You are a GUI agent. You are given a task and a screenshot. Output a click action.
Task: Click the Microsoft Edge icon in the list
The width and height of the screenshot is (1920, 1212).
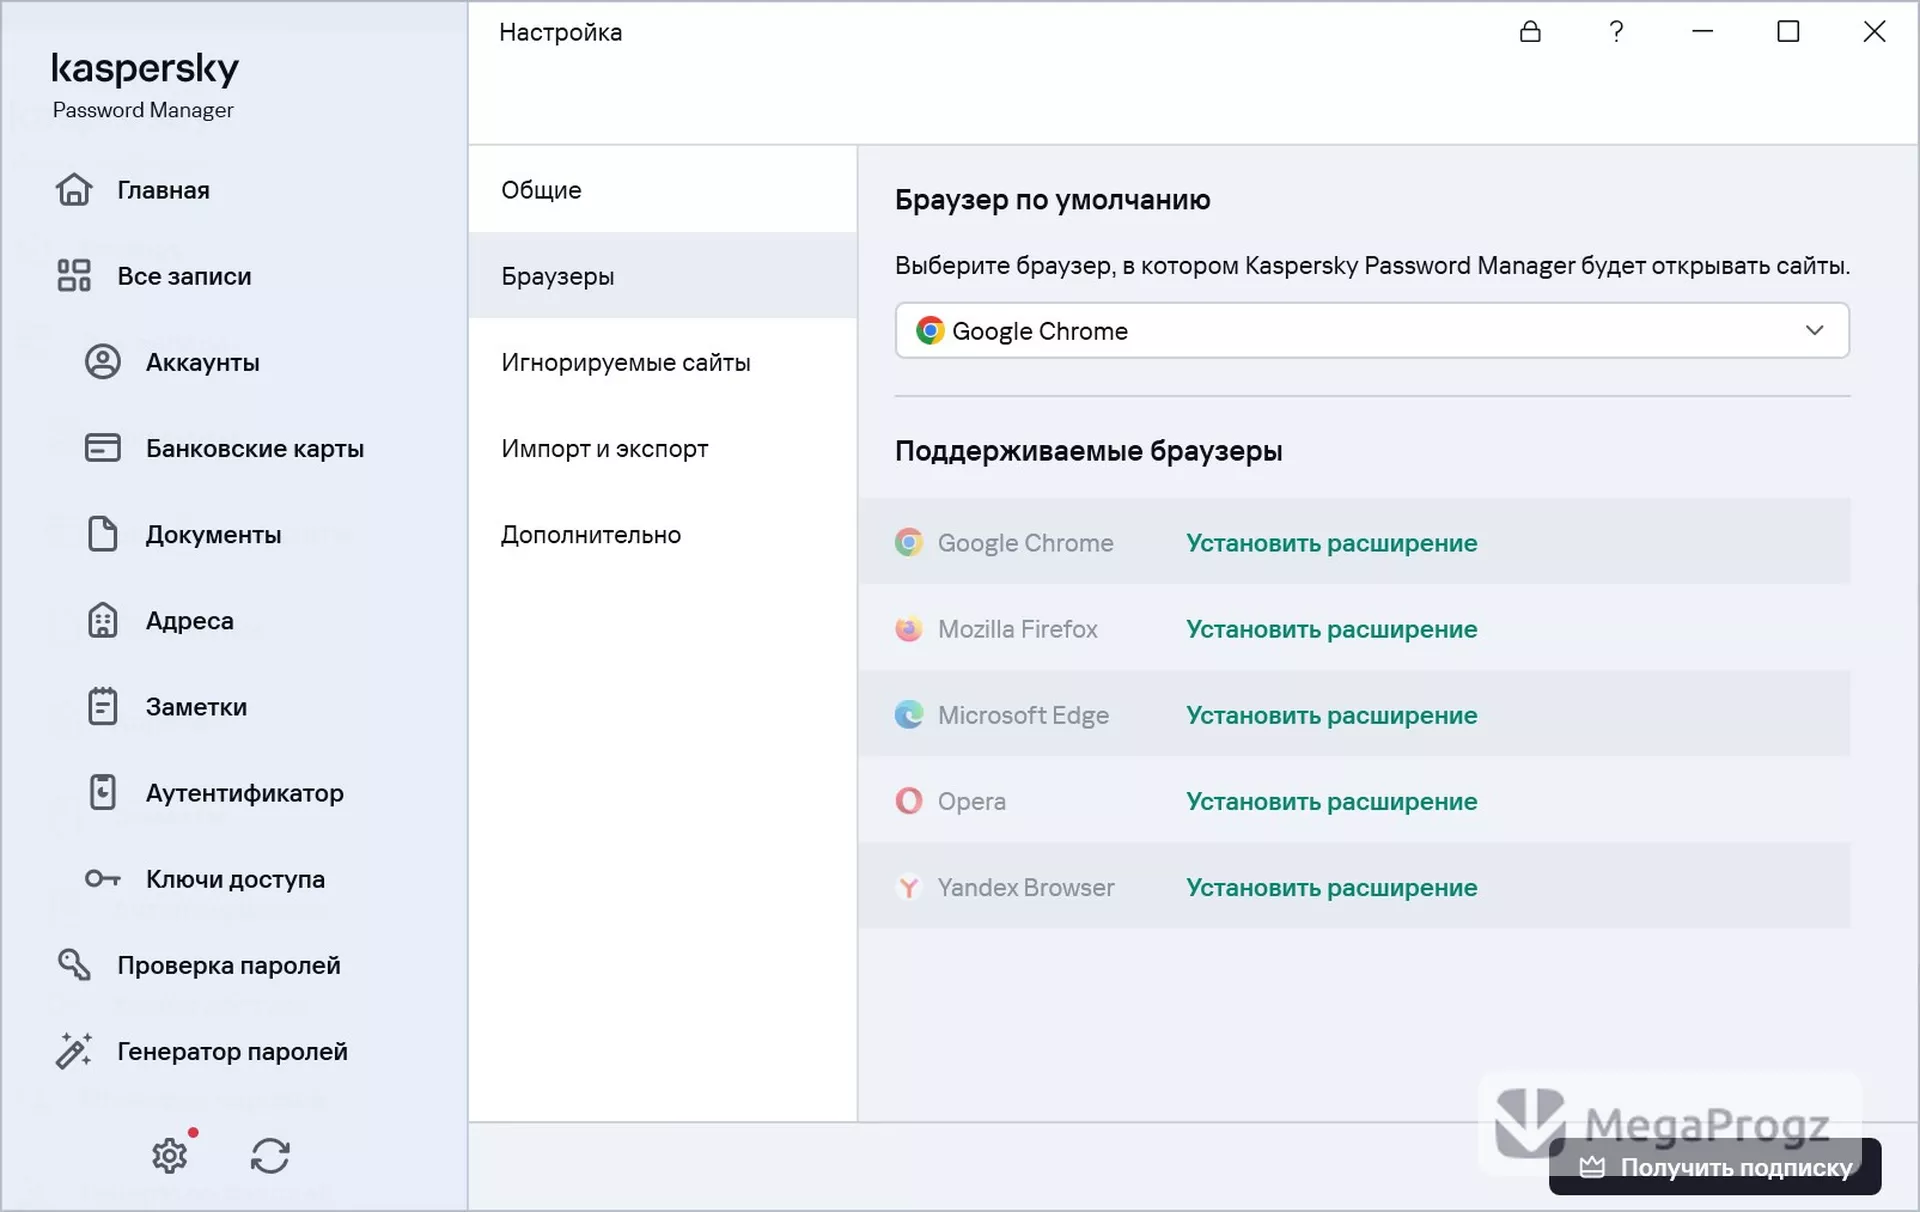pos(909,714)
